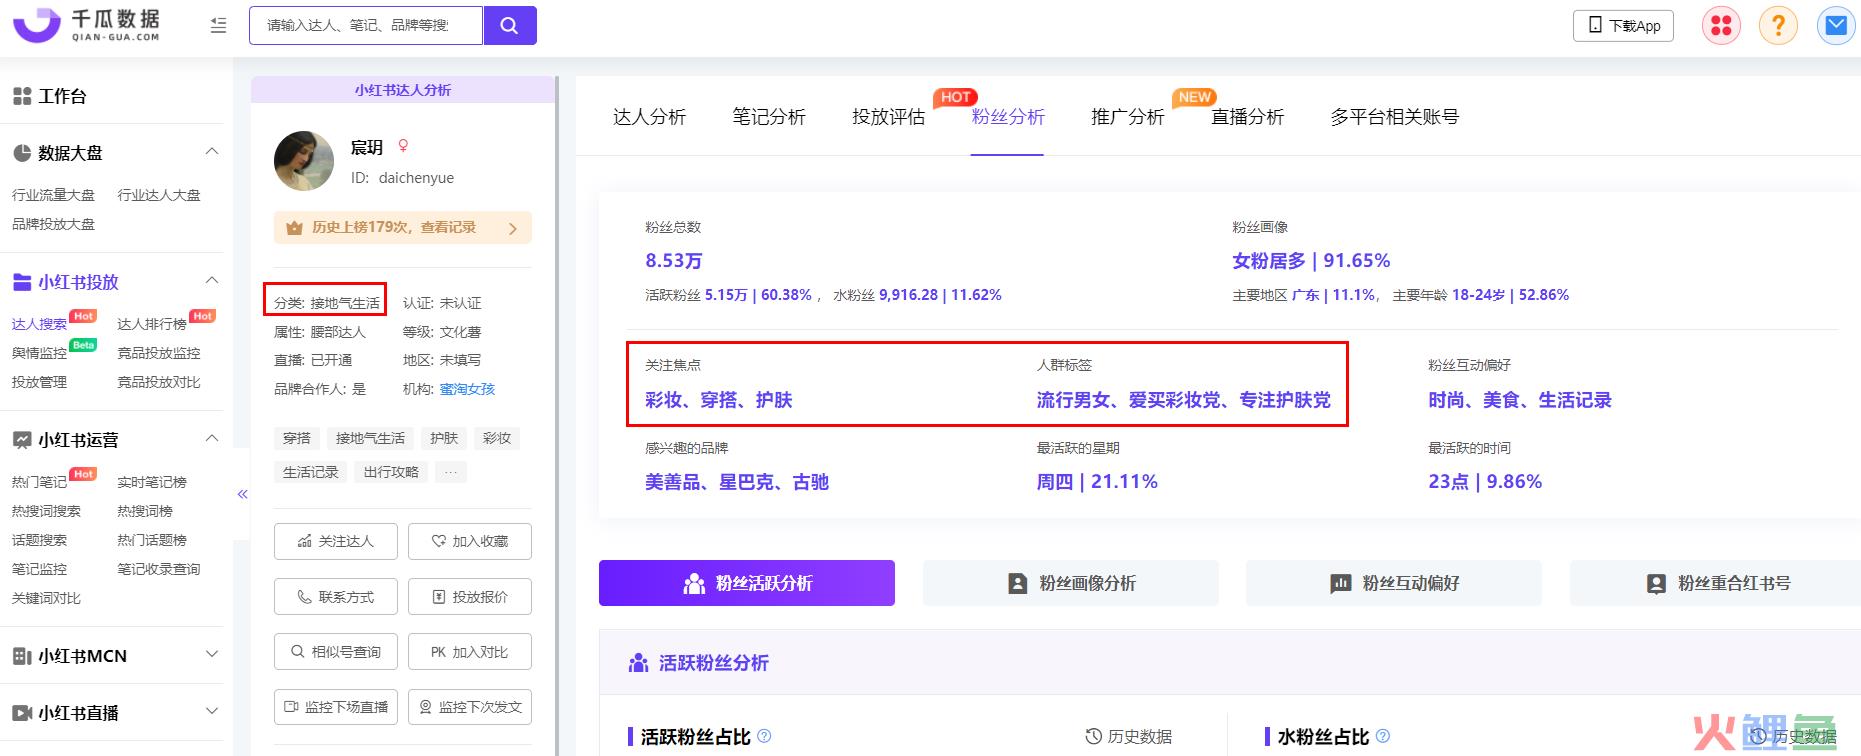Focus the search input field
This screenshot has height=756, width=1861.
tap(366, 25)
